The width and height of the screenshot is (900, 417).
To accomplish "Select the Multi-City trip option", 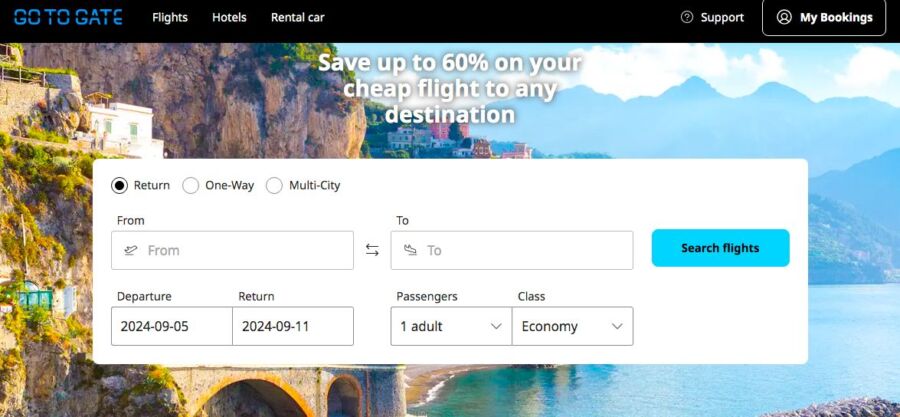I will 274,186.
